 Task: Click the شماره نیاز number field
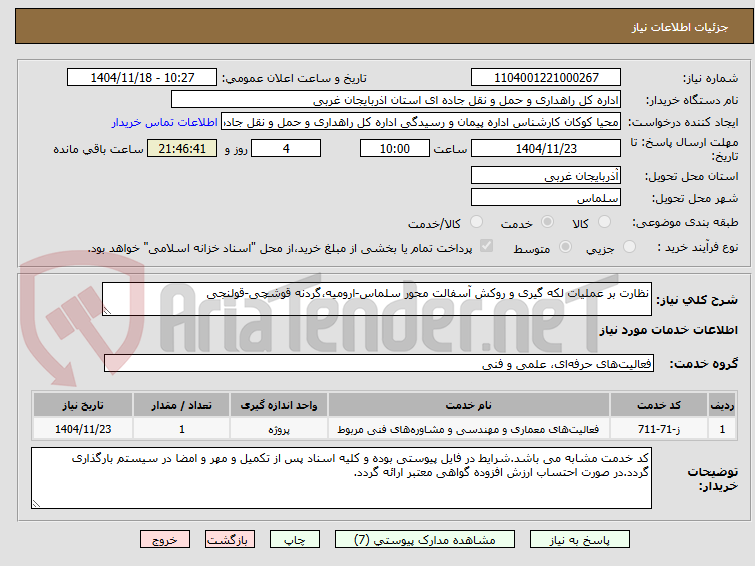pos(546,78)
